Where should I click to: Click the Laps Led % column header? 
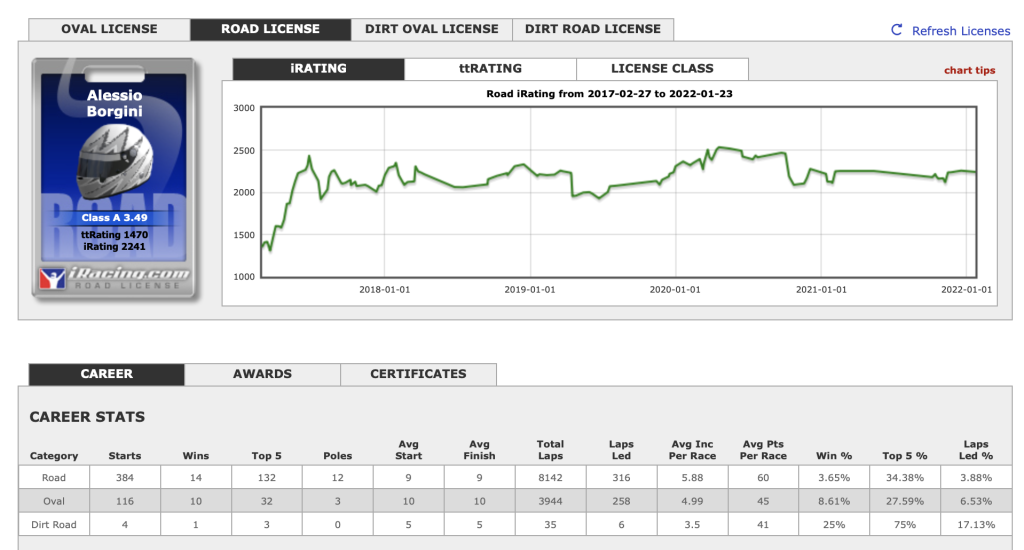tap(976, 450)
